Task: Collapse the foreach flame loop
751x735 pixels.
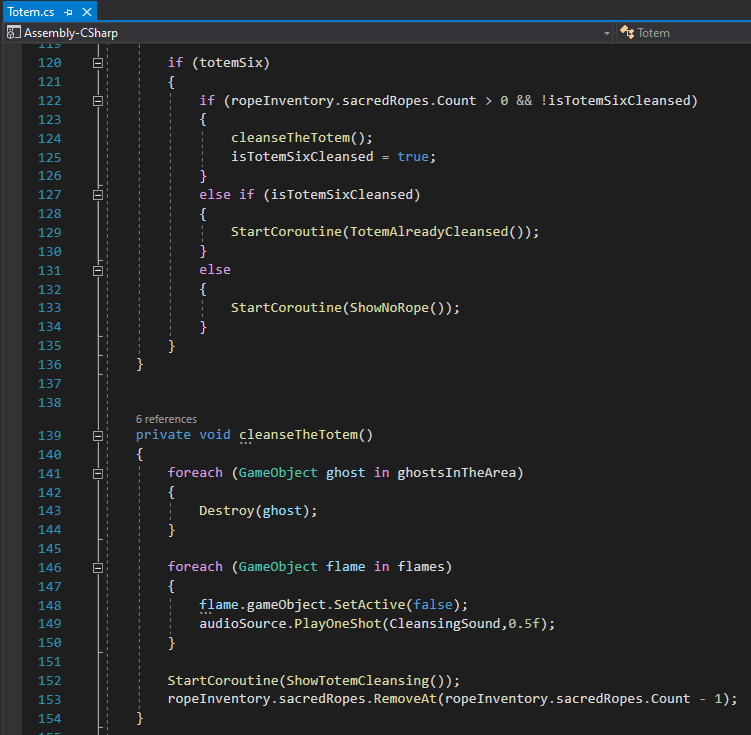Action: click(98, 567)
